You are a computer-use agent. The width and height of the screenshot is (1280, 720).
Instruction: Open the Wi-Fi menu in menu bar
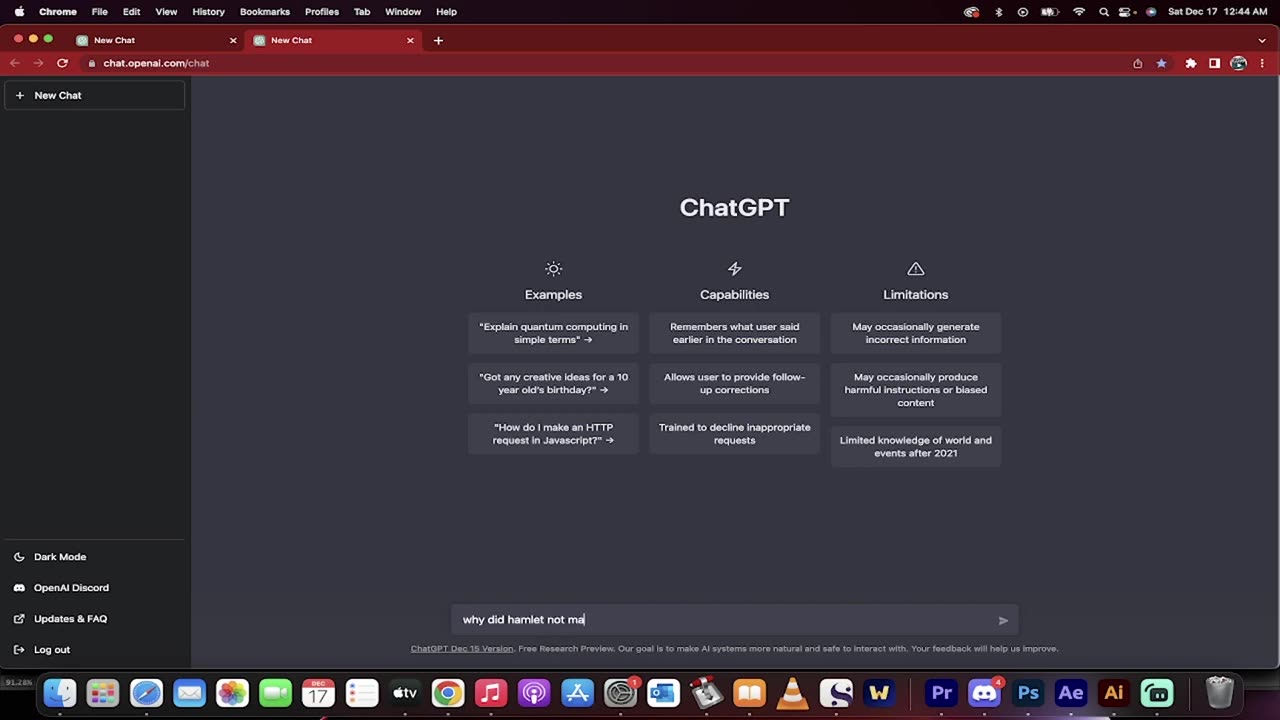[1079, 12]
